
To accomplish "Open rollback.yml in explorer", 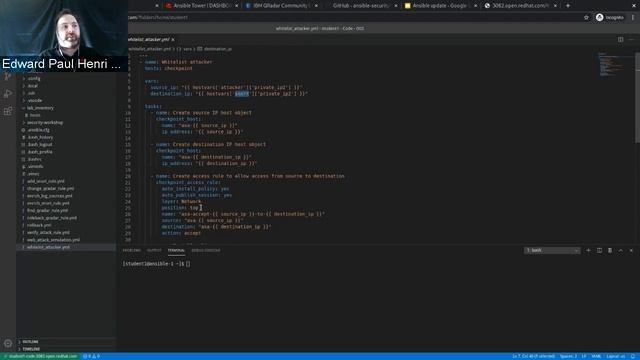I will coord(39,225).
